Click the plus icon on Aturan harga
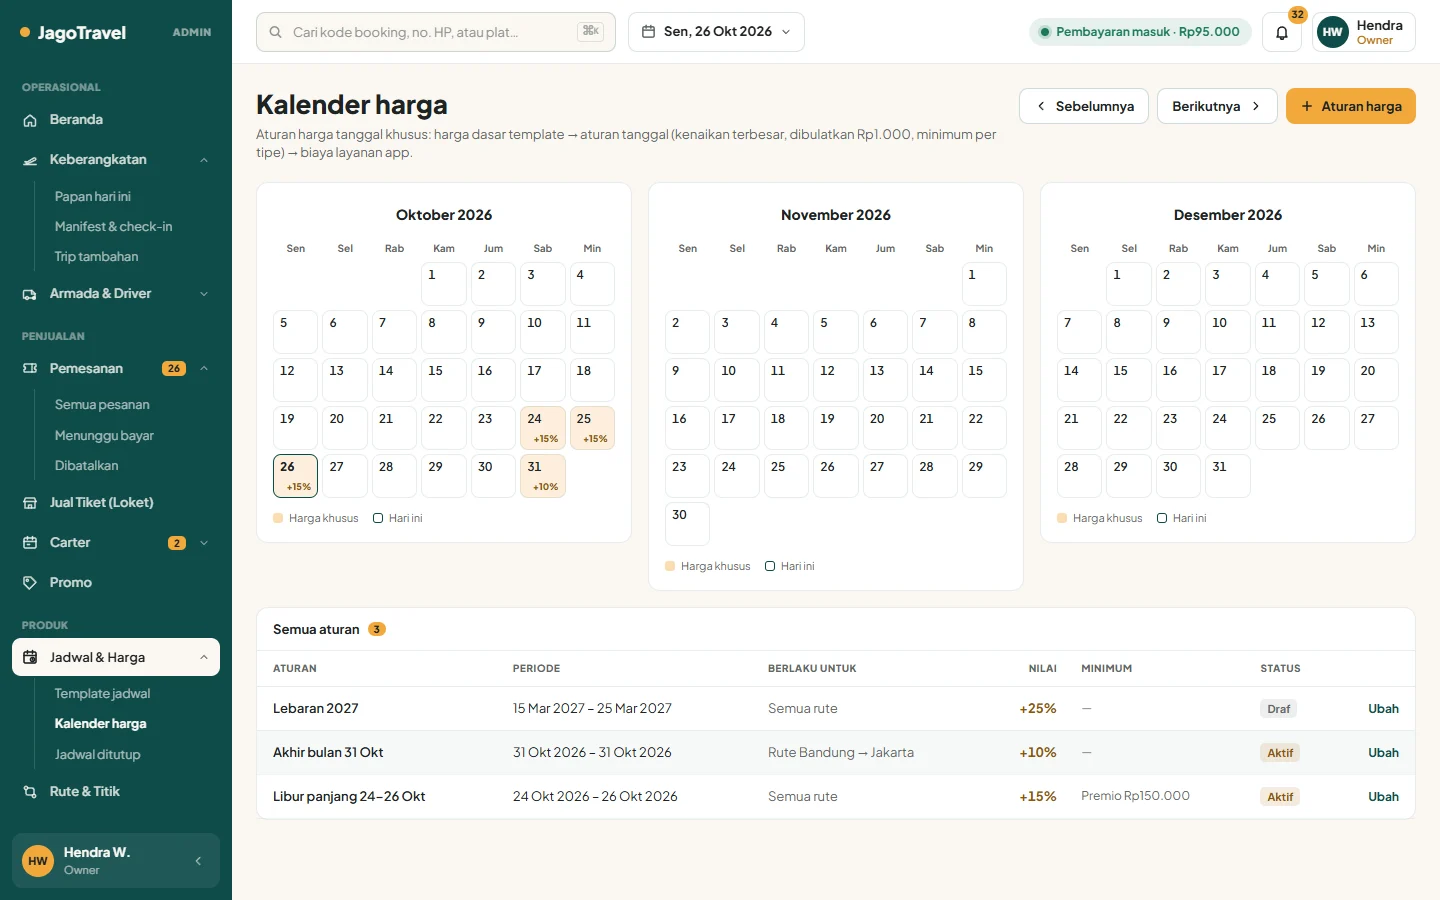 (x=1306, y=106)
